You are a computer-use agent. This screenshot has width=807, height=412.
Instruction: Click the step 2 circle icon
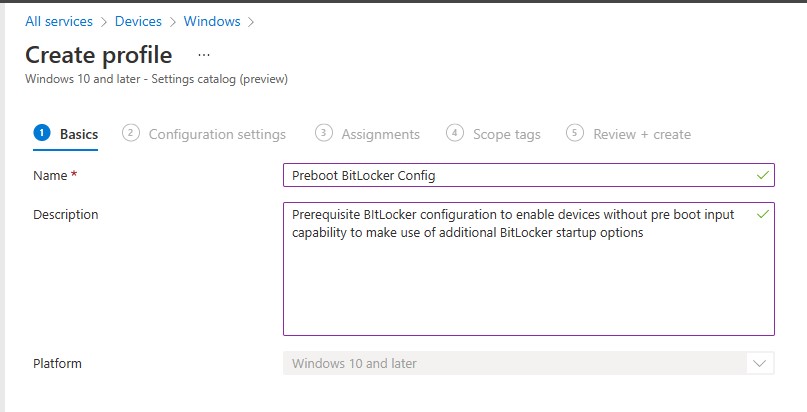(130, 133)
